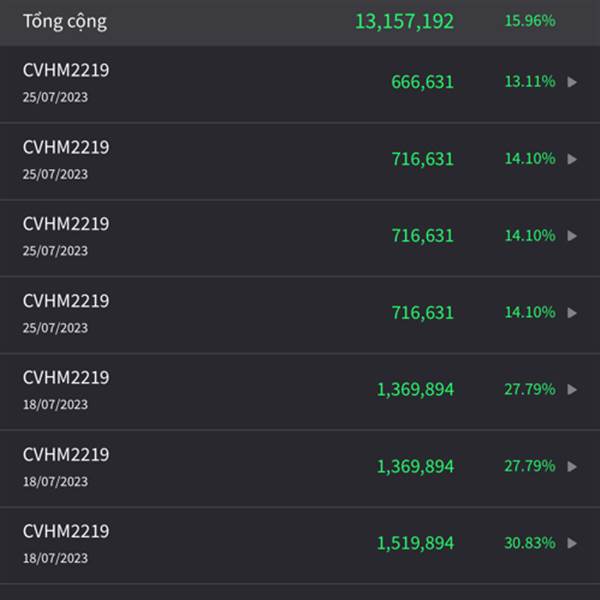Select the 30.83% percentage figure
This screenshot has width=600, height=600.
(530, 543)
